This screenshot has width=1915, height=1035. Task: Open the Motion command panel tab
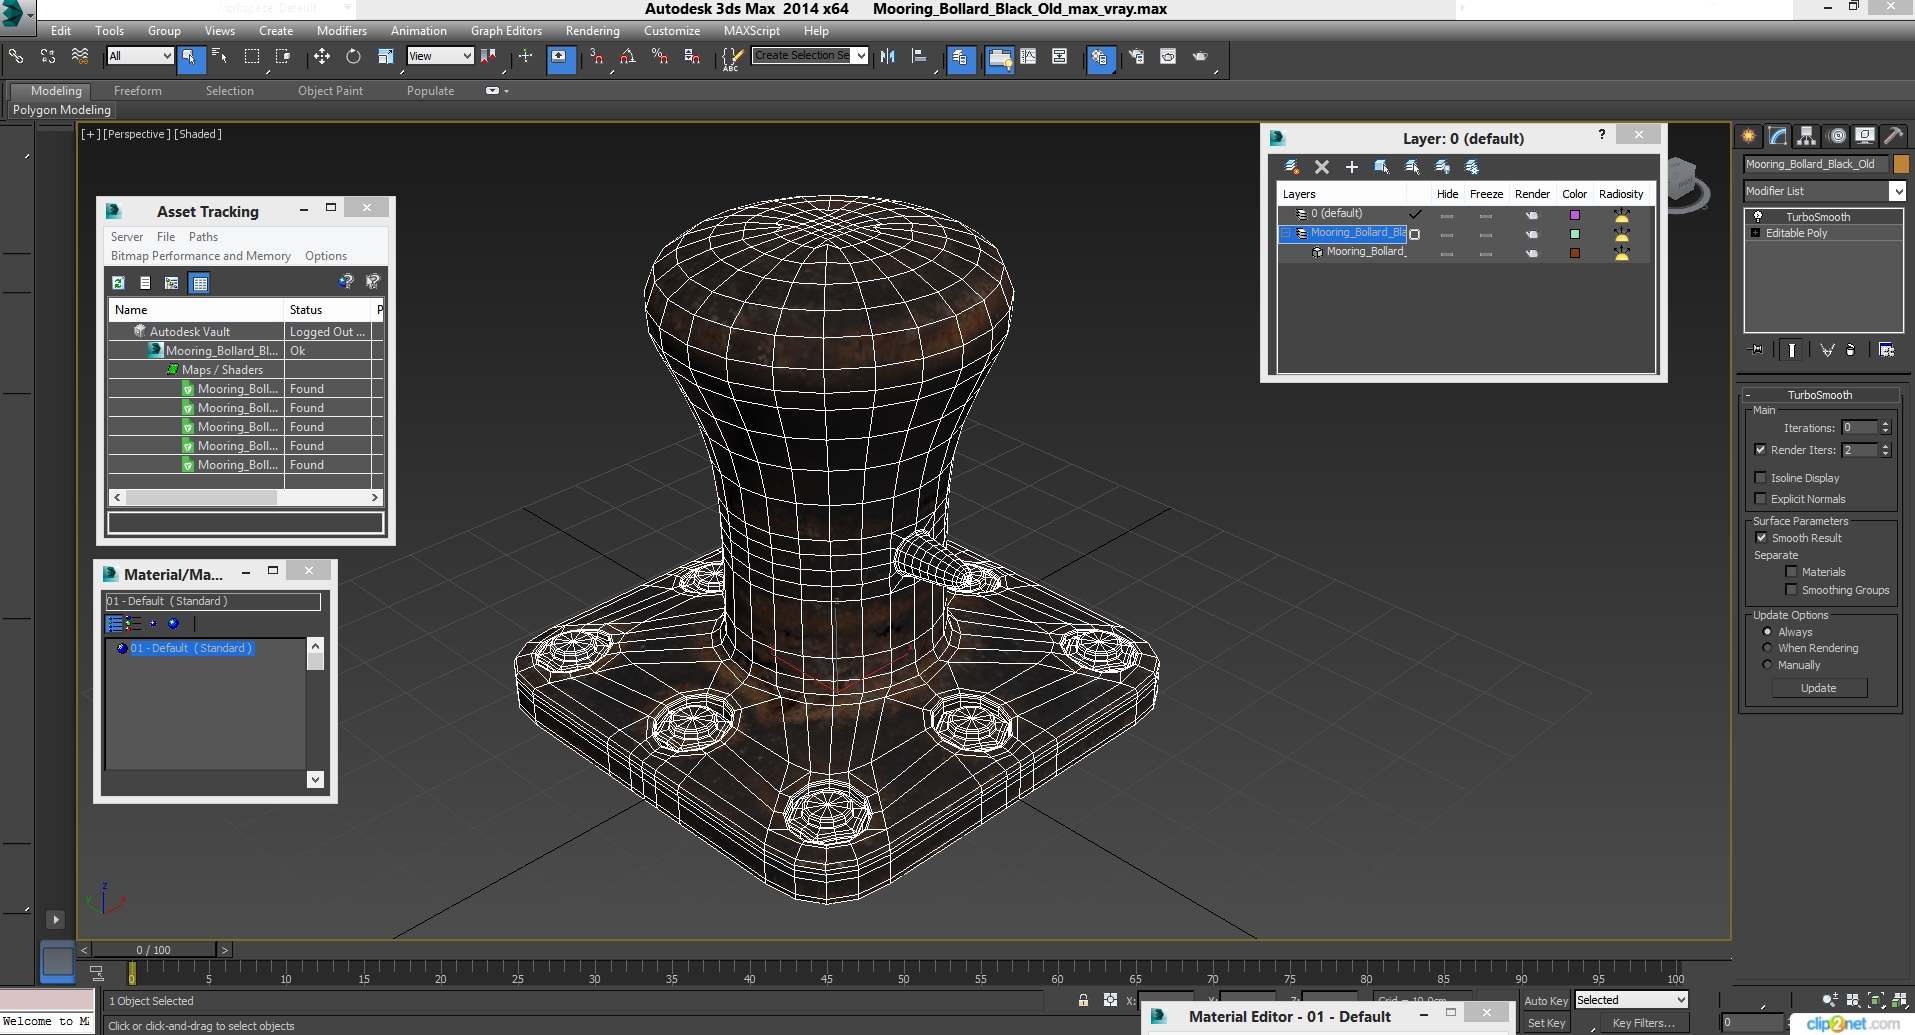[1836, 136]
